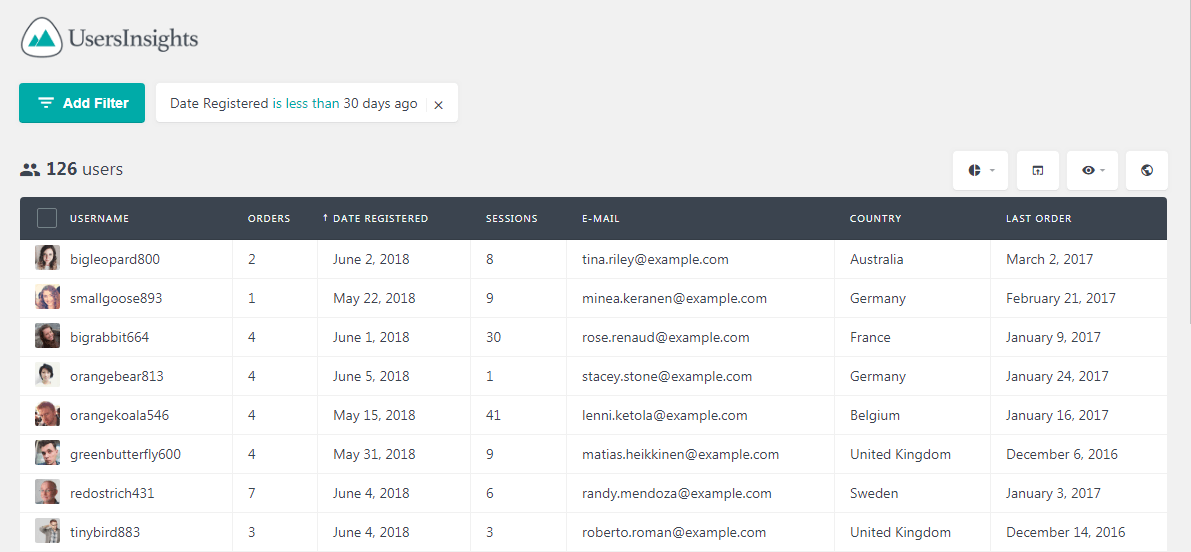The image size is (1191, 552).
Task: Click the 'is less than' filter operator
Action: [306, 103]
